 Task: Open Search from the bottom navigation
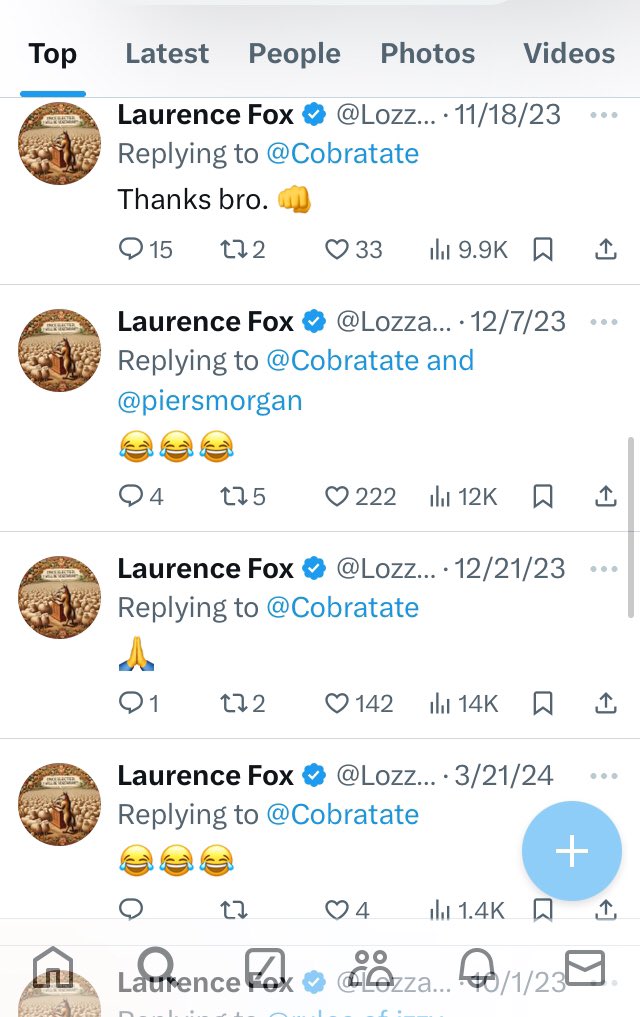(157, 968)
